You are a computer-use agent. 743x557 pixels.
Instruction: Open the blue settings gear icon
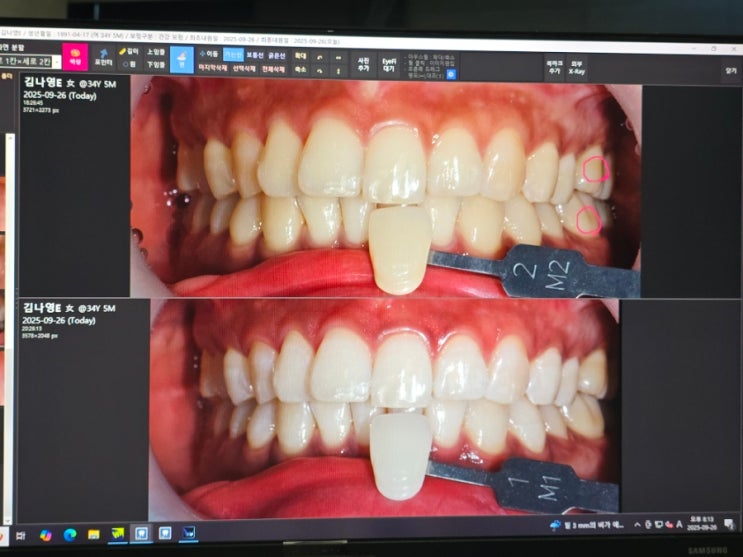(x=451, y=74)
